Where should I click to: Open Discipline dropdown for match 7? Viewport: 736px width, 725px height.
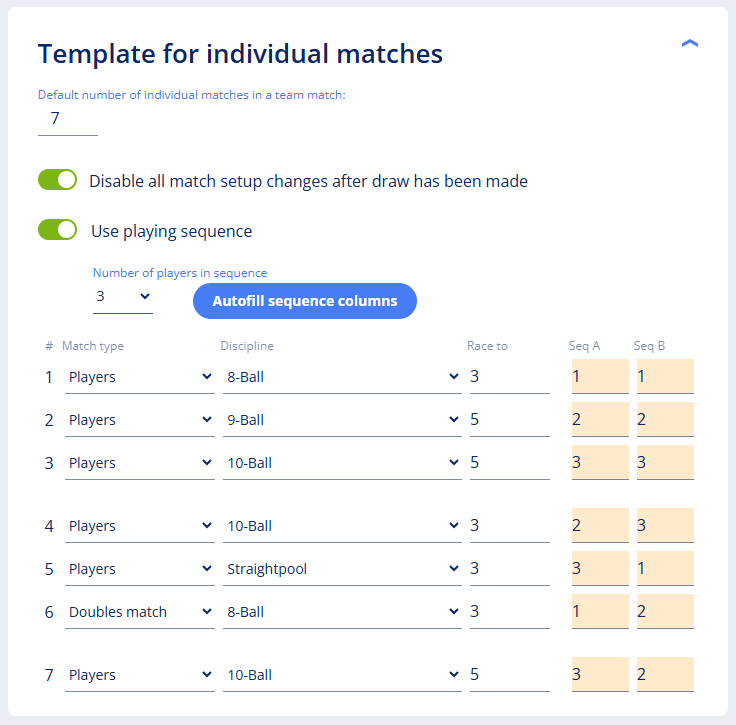342,675
